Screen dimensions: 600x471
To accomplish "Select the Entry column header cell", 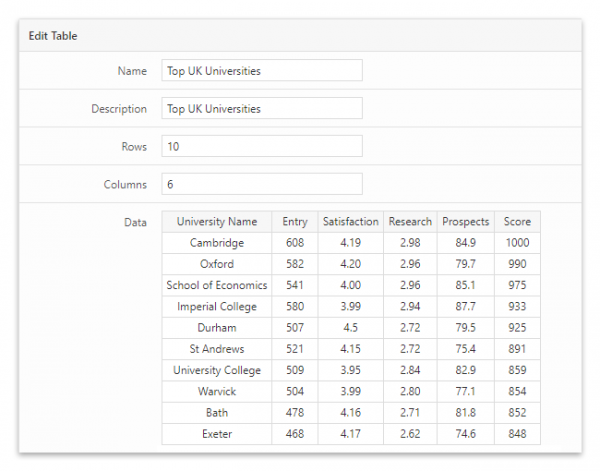I will pos(295,222).
